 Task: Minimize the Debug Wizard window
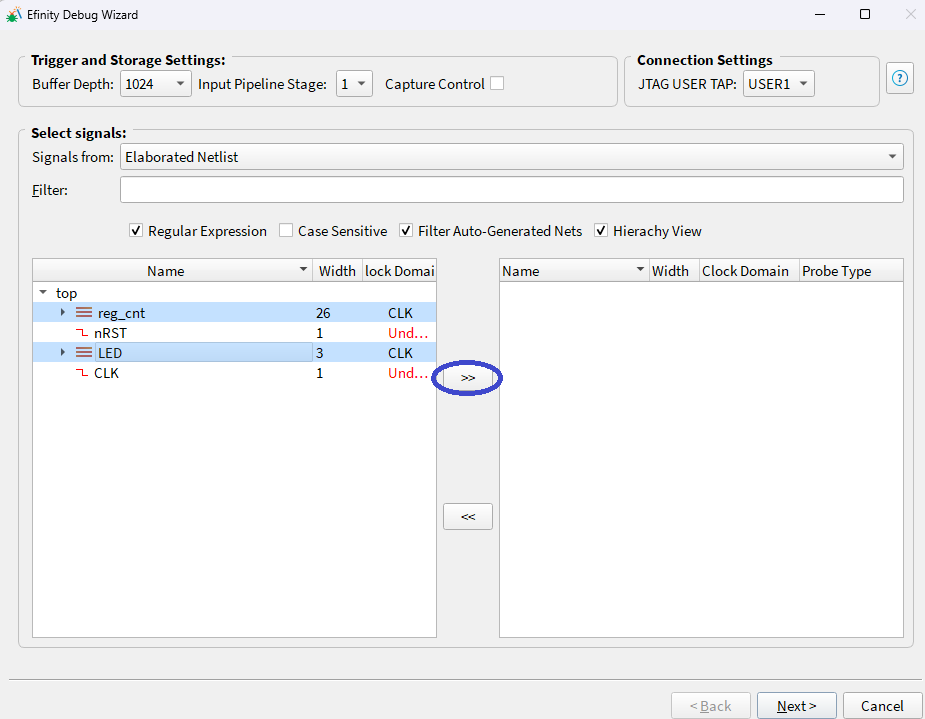pyautogui.click(x=820, y=14)
